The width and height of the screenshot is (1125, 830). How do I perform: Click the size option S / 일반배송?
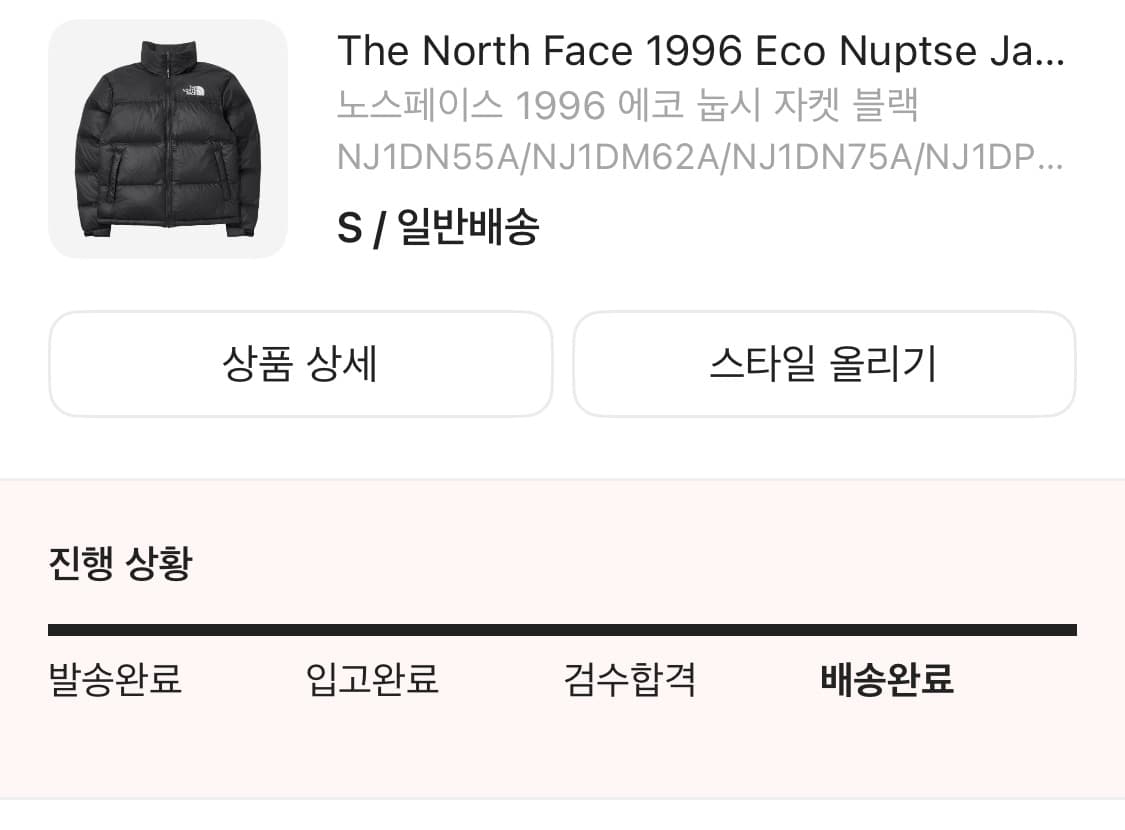pyautogui.click(x=440, y=228)
